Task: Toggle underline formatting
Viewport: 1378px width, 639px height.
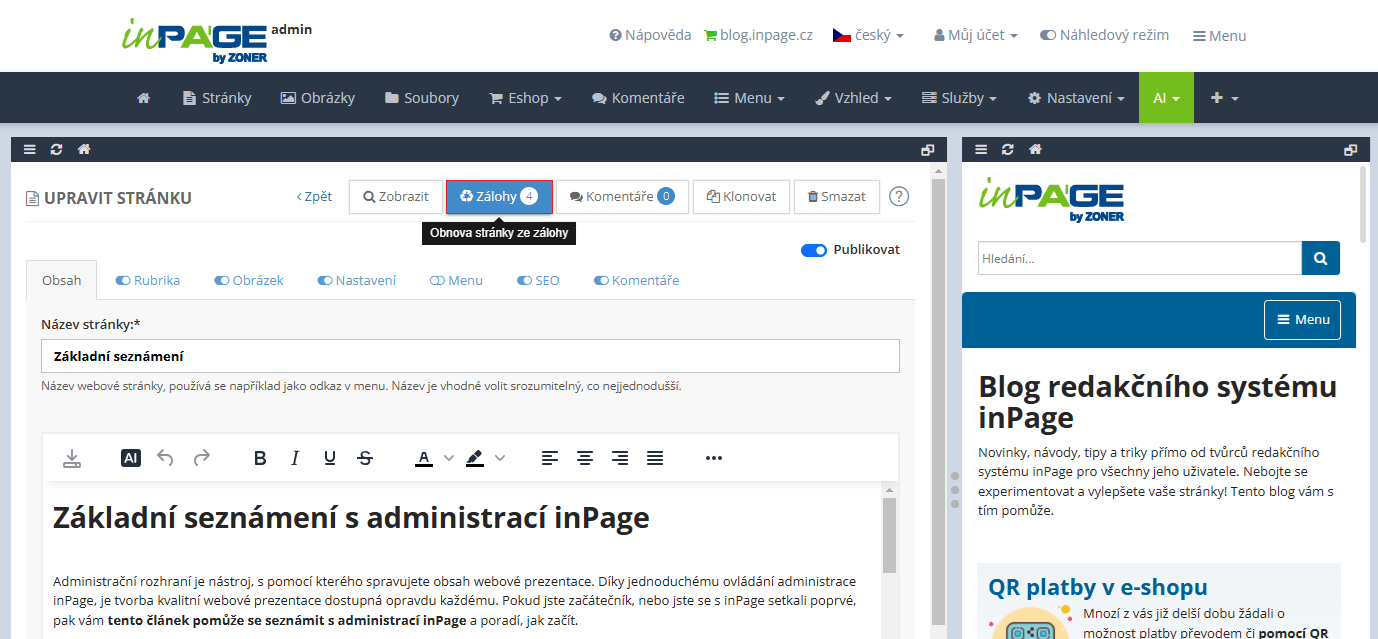Action: coord(330,458)
